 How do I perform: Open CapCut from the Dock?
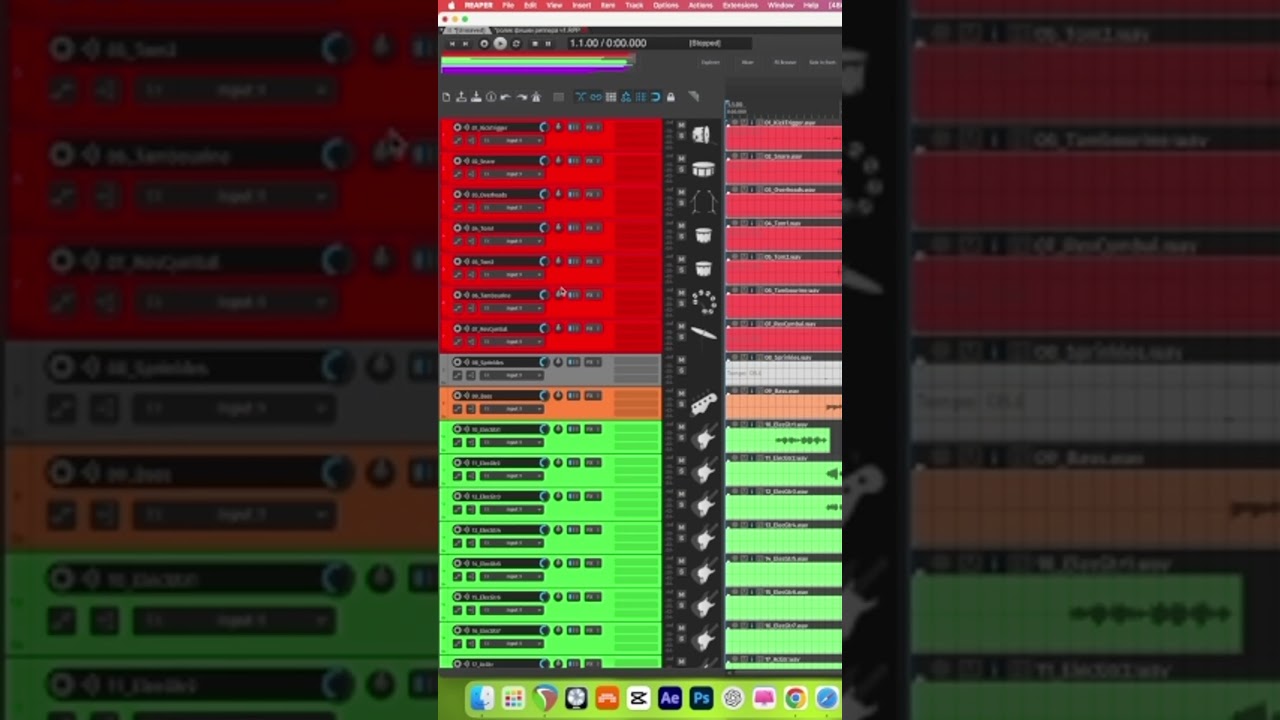[638, 698]
